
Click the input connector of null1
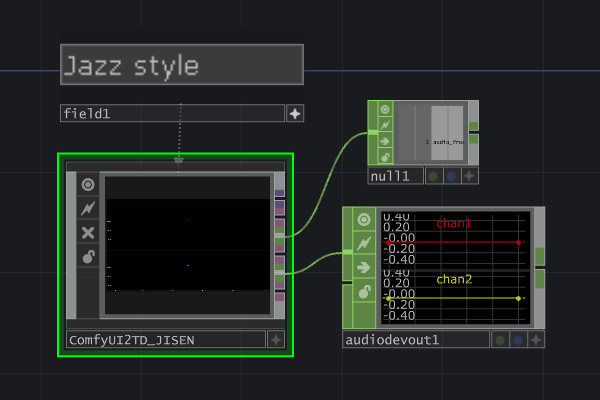pos(373,132)
